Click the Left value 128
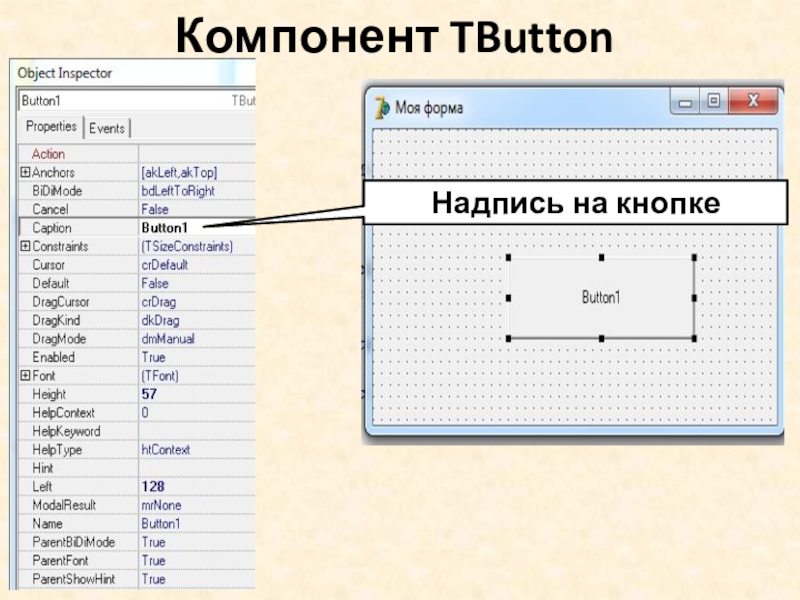Image resolution: width=800 pixels, height=600 pixels. pyautogui.click(x=153, y=486)
